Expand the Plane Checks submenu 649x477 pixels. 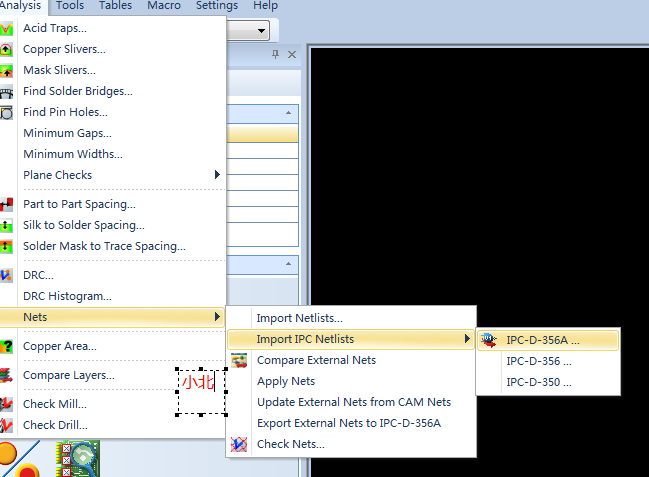217,175
